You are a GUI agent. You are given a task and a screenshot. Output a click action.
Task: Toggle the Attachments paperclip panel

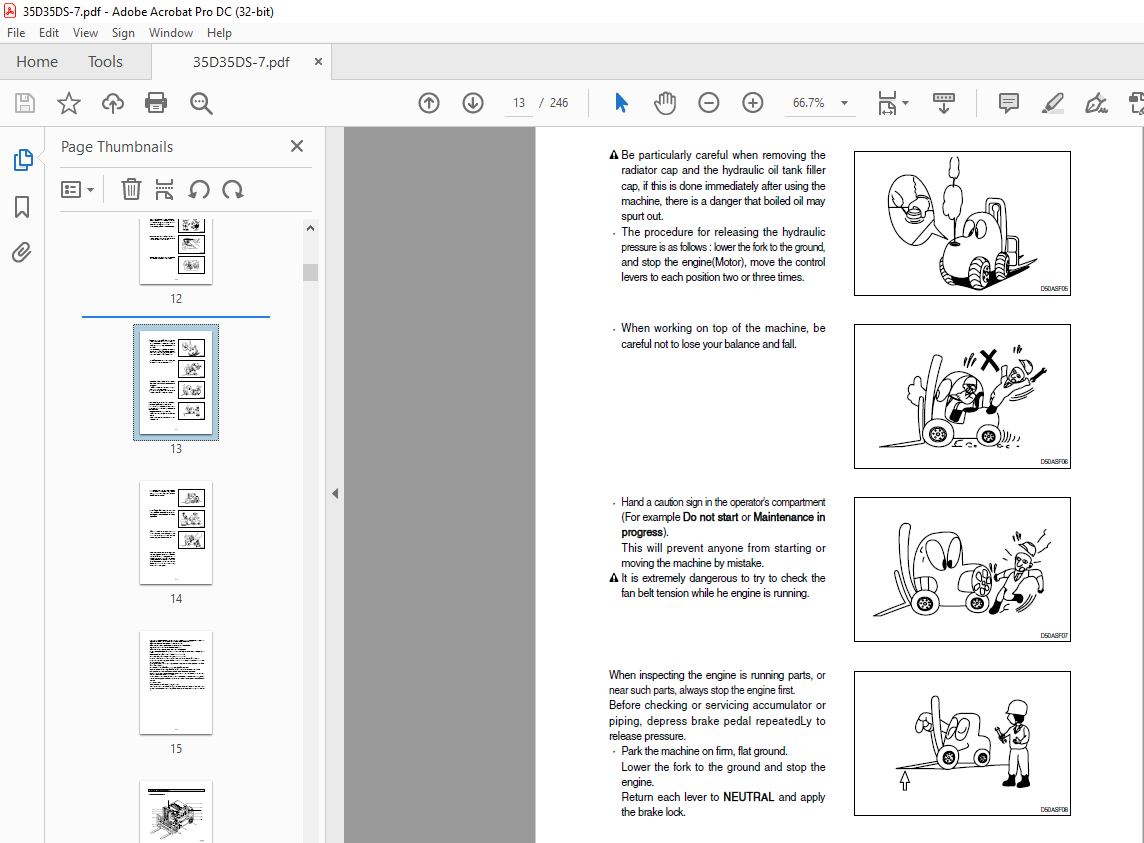click(22, 252)
